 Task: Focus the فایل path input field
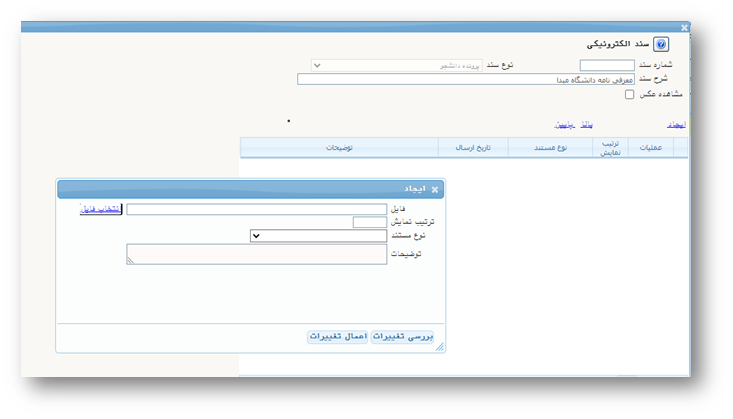coord(256,210)
